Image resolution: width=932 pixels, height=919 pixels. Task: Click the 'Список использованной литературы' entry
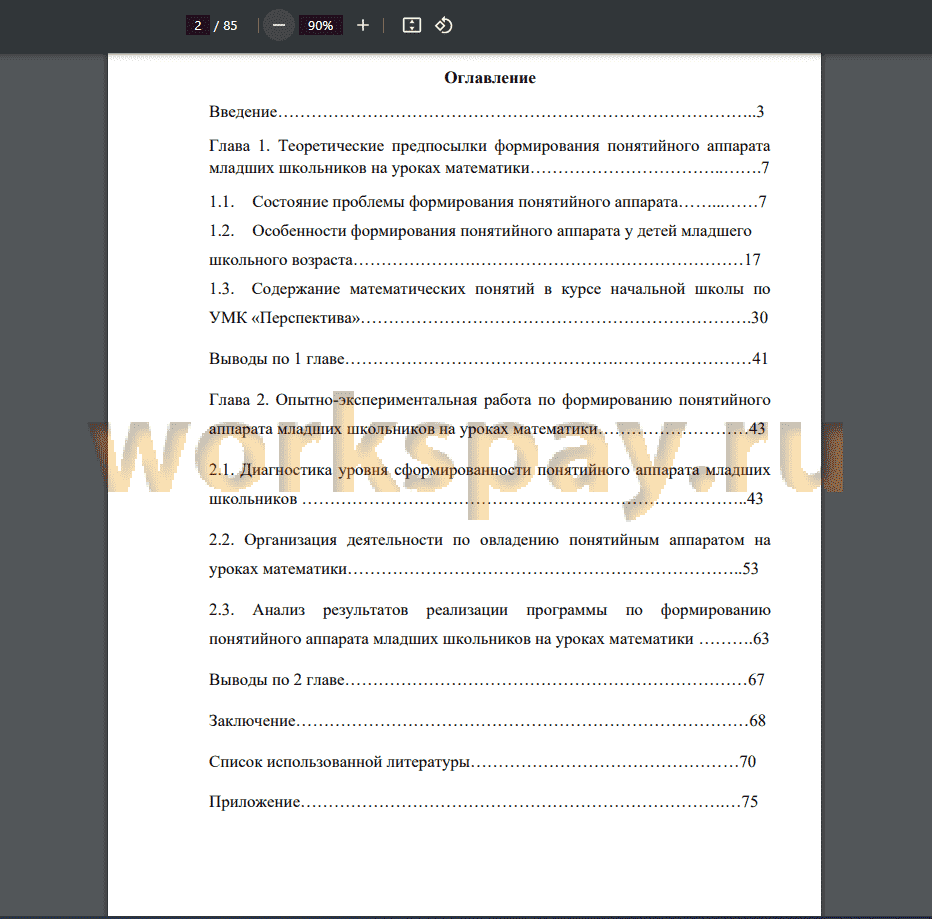(x=483, y=762)
